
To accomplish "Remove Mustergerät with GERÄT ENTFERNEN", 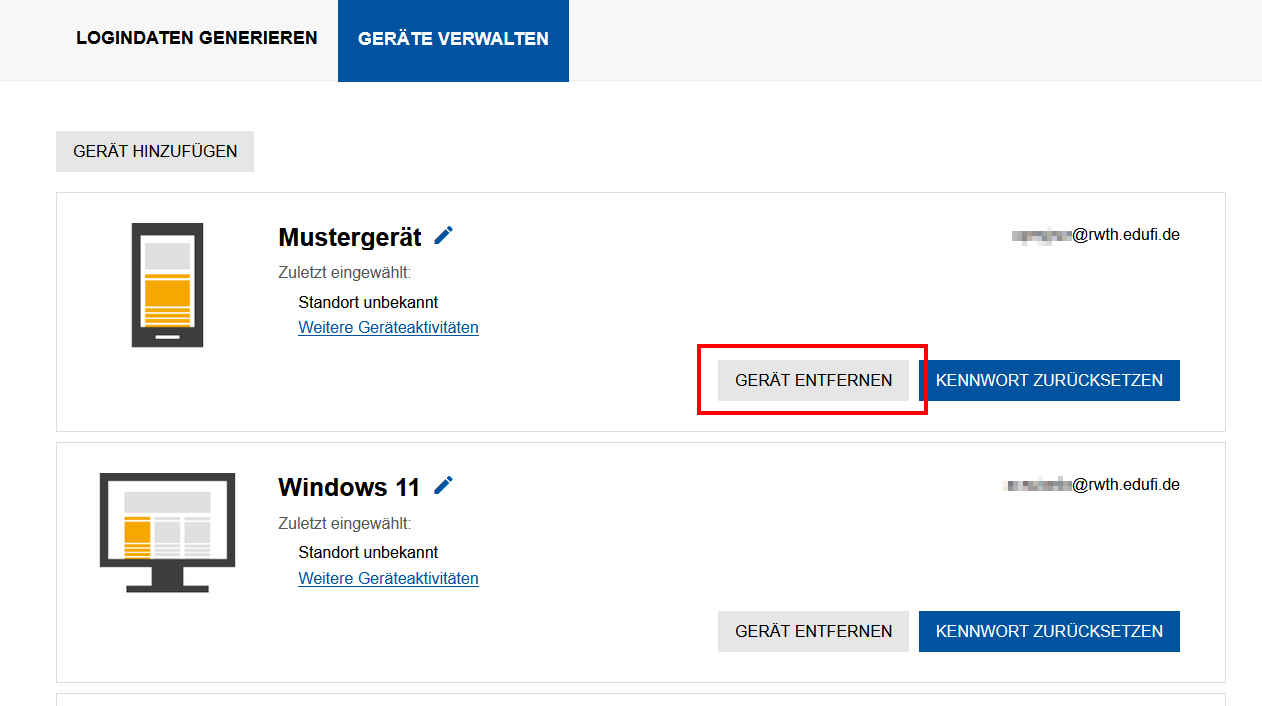I will tap(812, 380).
